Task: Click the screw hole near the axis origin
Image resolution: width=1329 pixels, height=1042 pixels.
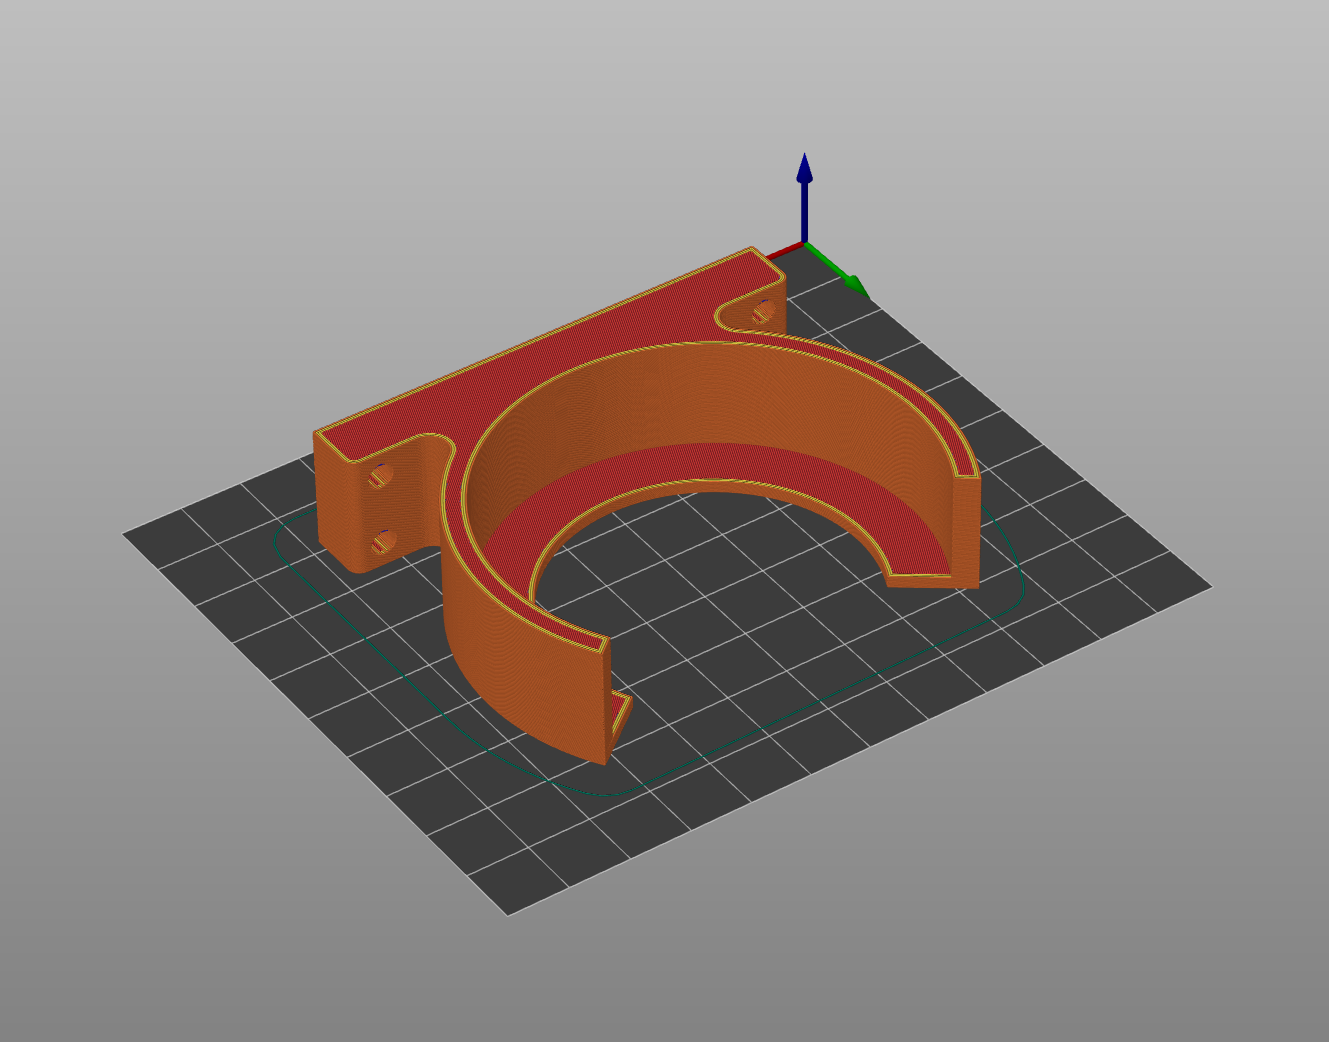Action: 763,312
